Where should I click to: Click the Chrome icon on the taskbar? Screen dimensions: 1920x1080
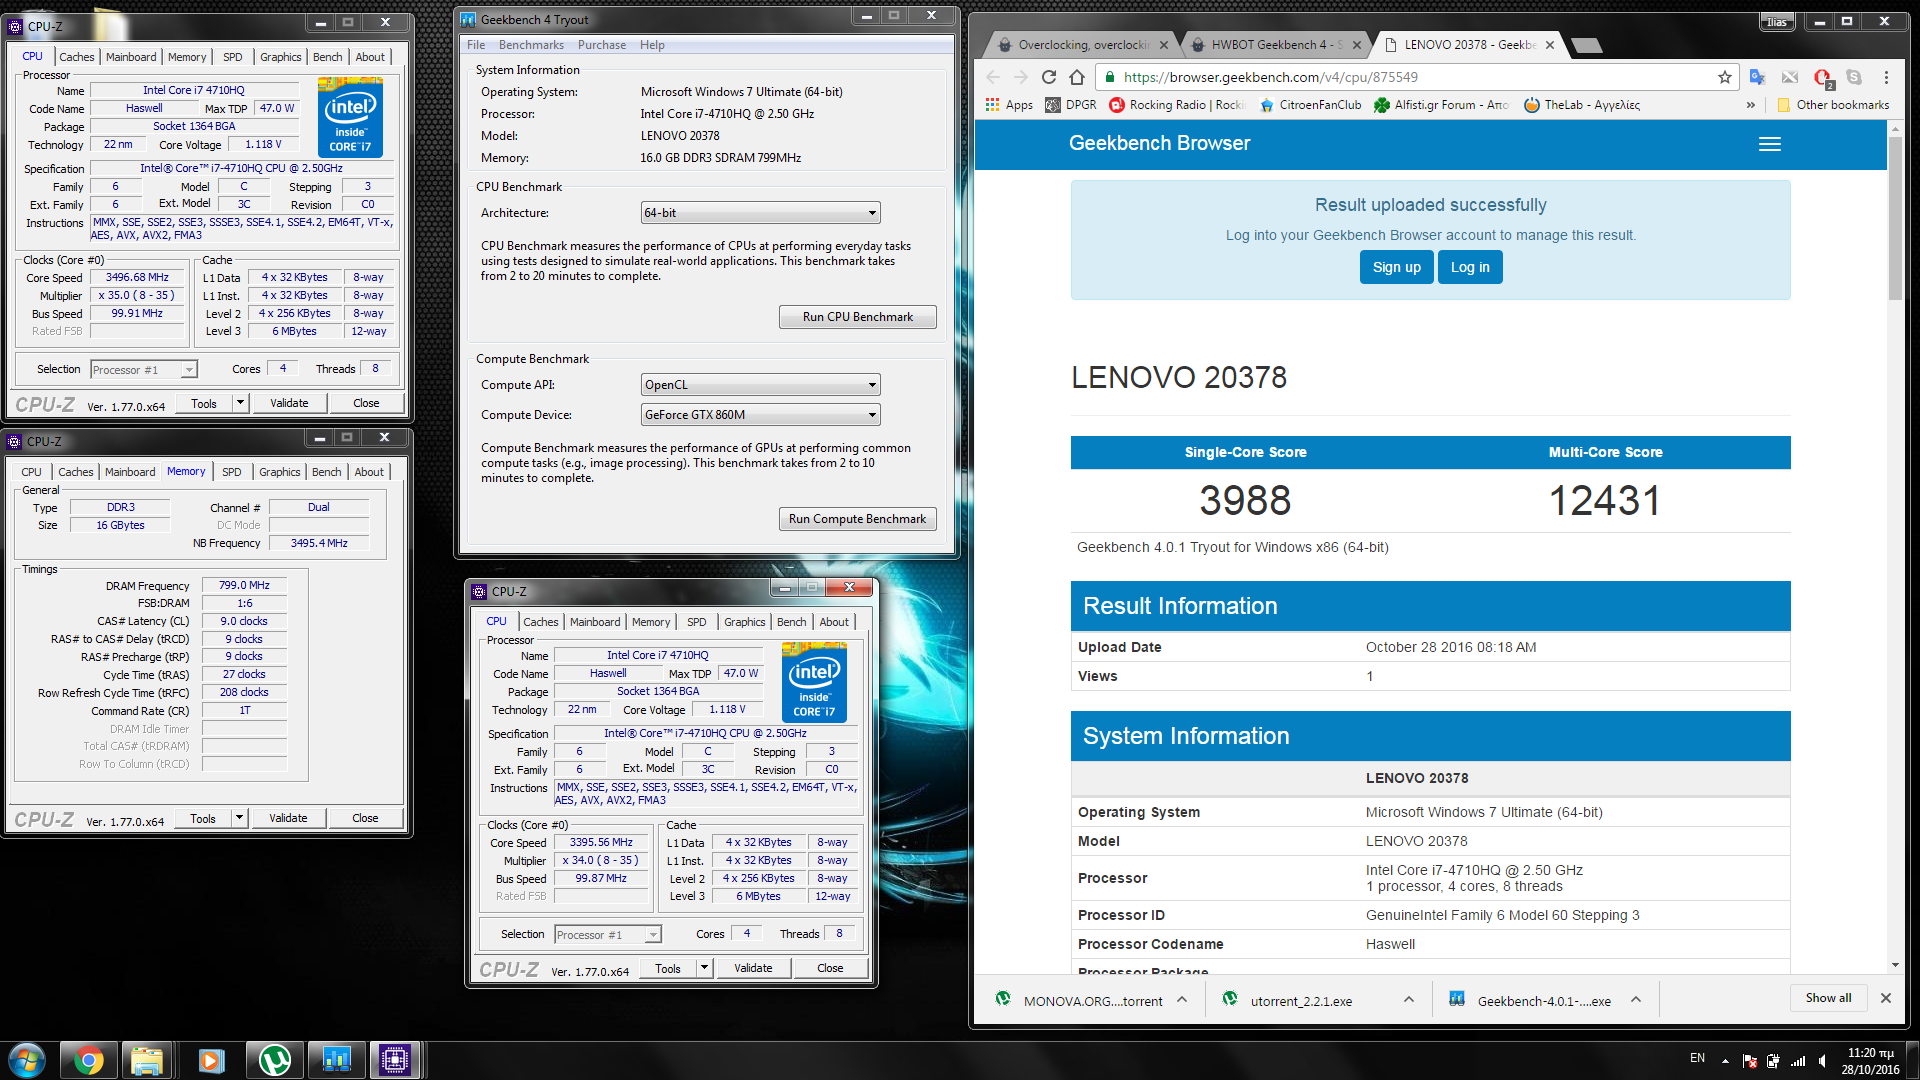tap(88, 1060)
